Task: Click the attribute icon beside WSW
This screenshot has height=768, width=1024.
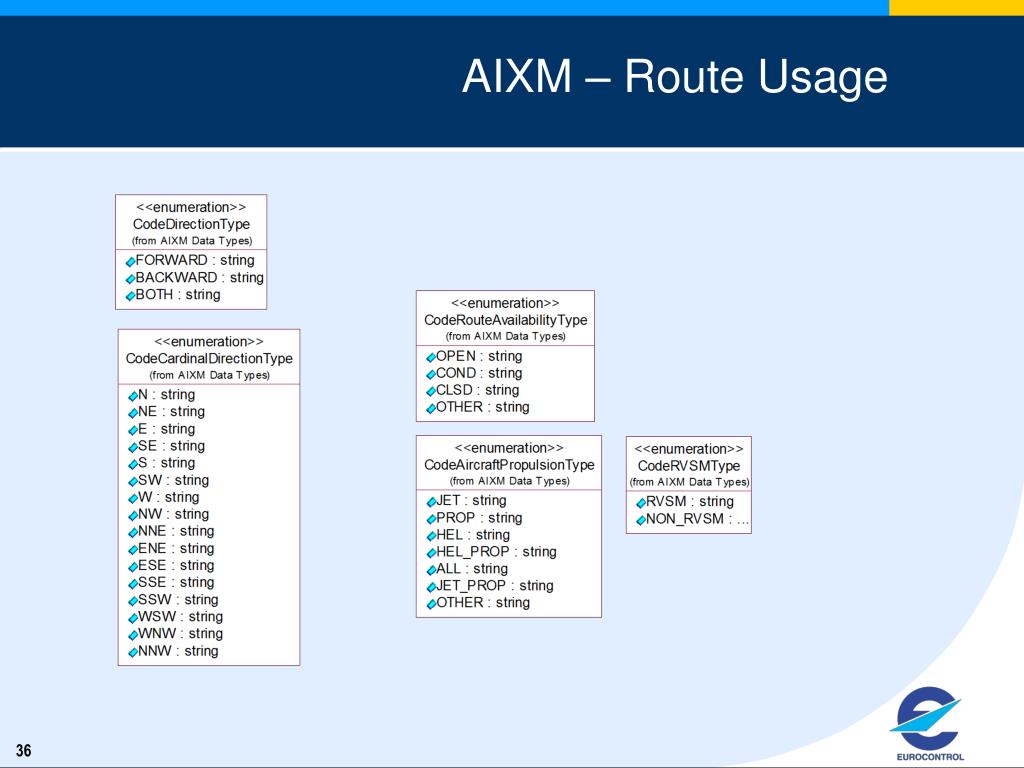Action: (133, 618)
